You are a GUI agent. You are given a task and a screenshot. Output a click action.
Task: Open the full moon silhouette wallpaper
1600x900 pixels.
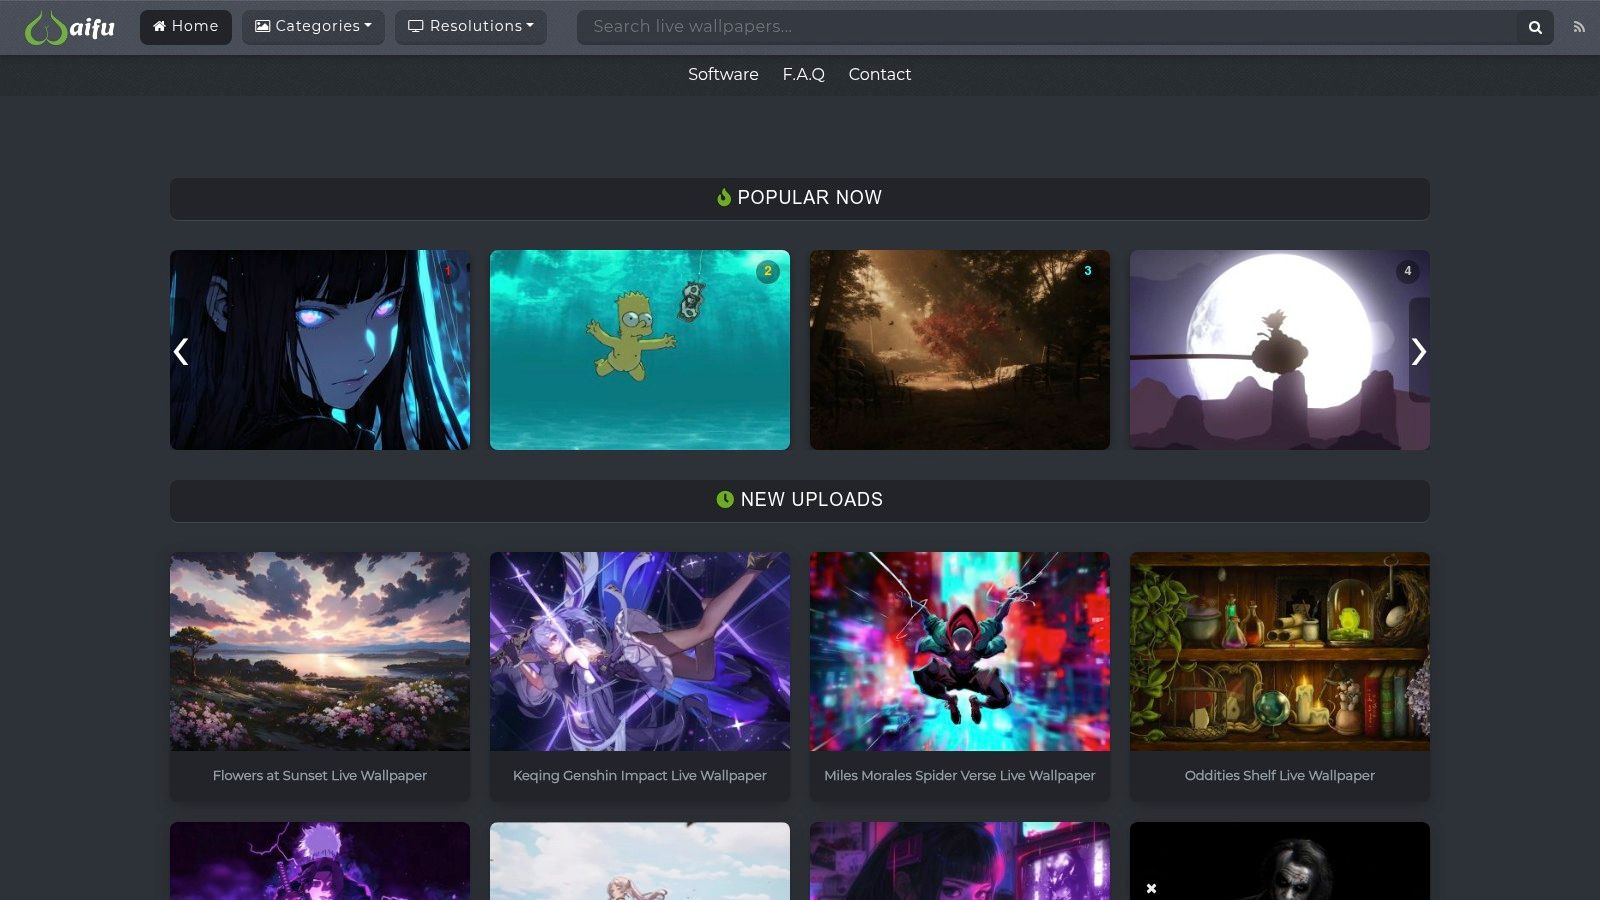click(x=1280, y=350)
